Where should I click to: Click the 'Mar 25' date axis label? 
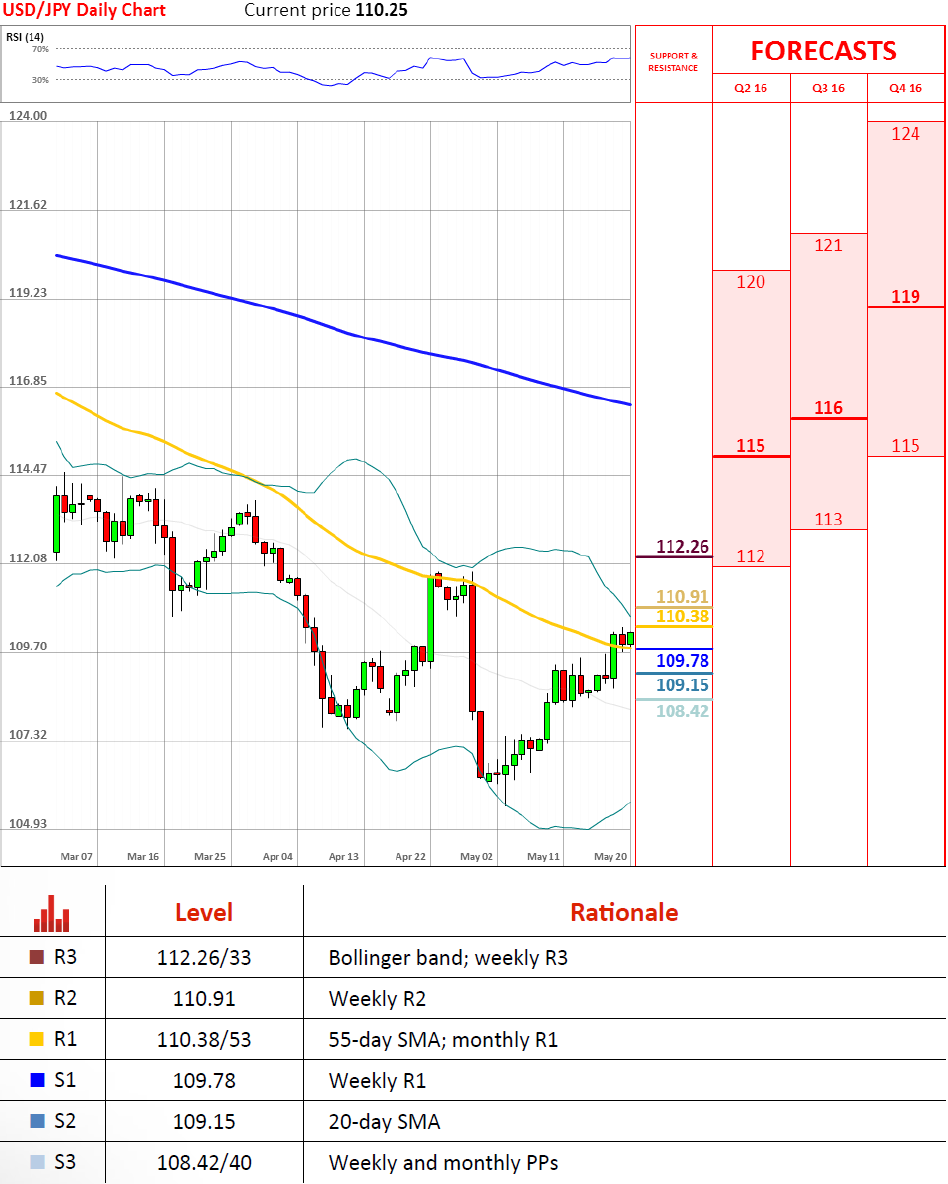[x=209, y=856]
